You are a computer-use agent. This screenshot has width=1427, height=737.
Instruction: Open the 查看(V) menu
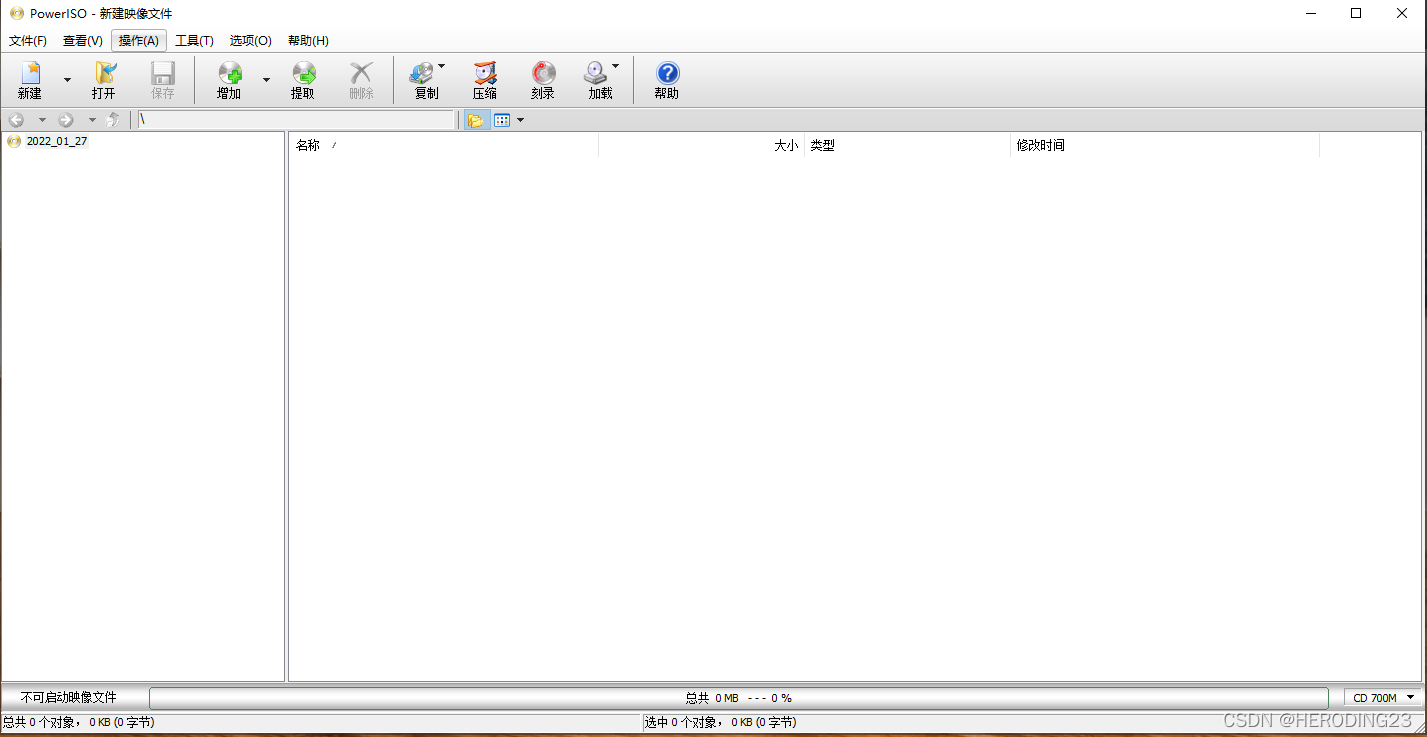(83, 41)
